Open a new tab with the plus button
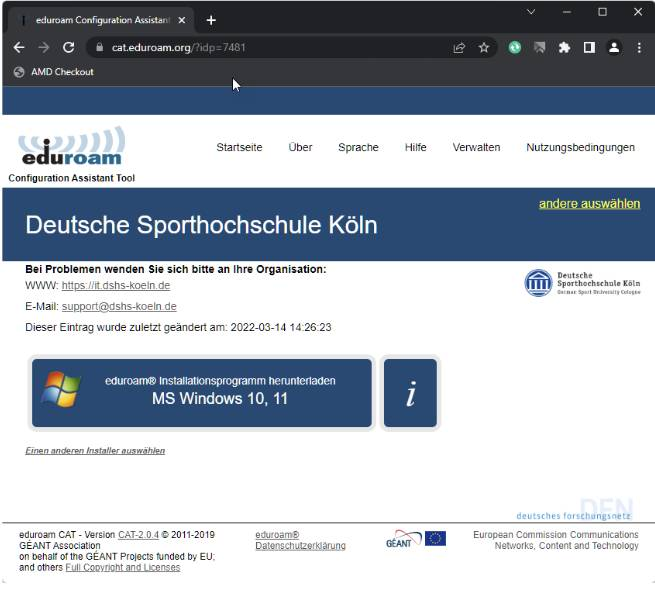This screenshot has width=655, height=591. pyautogui.click(x=211, y=20)
